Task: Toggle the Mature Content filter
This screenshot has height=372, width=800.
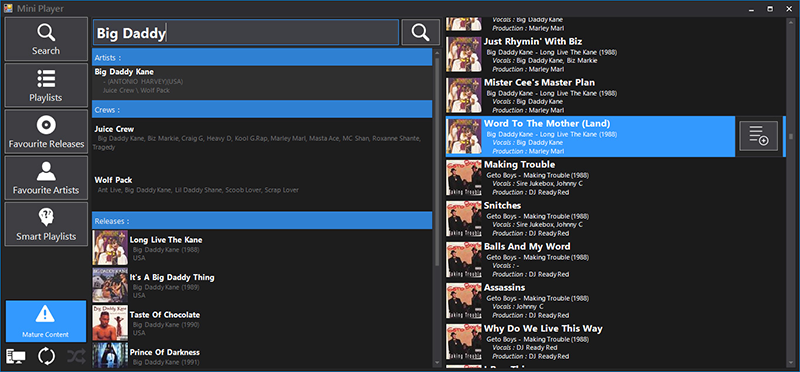Action: click(x=46, y=321)
